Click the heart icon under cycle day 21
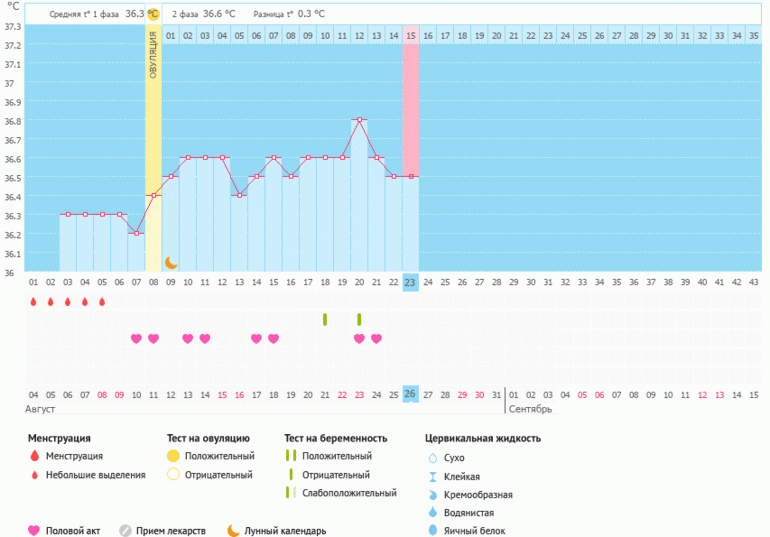The width and height of the screenshot is (770, 537). [376, 339]
